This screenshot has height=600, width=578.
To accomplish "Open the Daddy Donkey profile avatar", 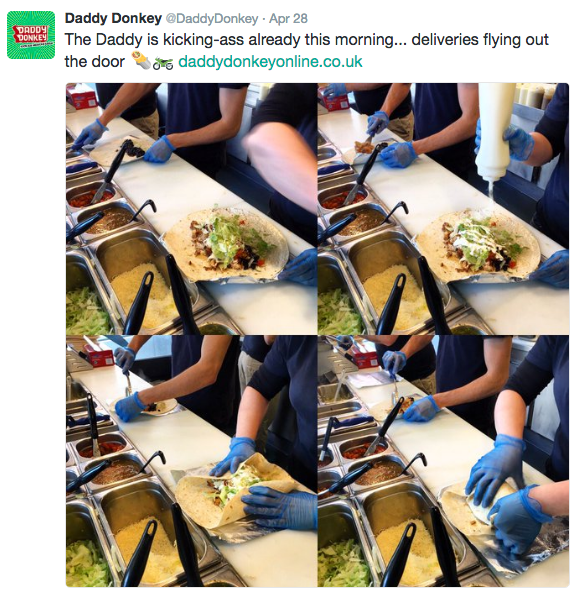I will (x=31, y=35).
